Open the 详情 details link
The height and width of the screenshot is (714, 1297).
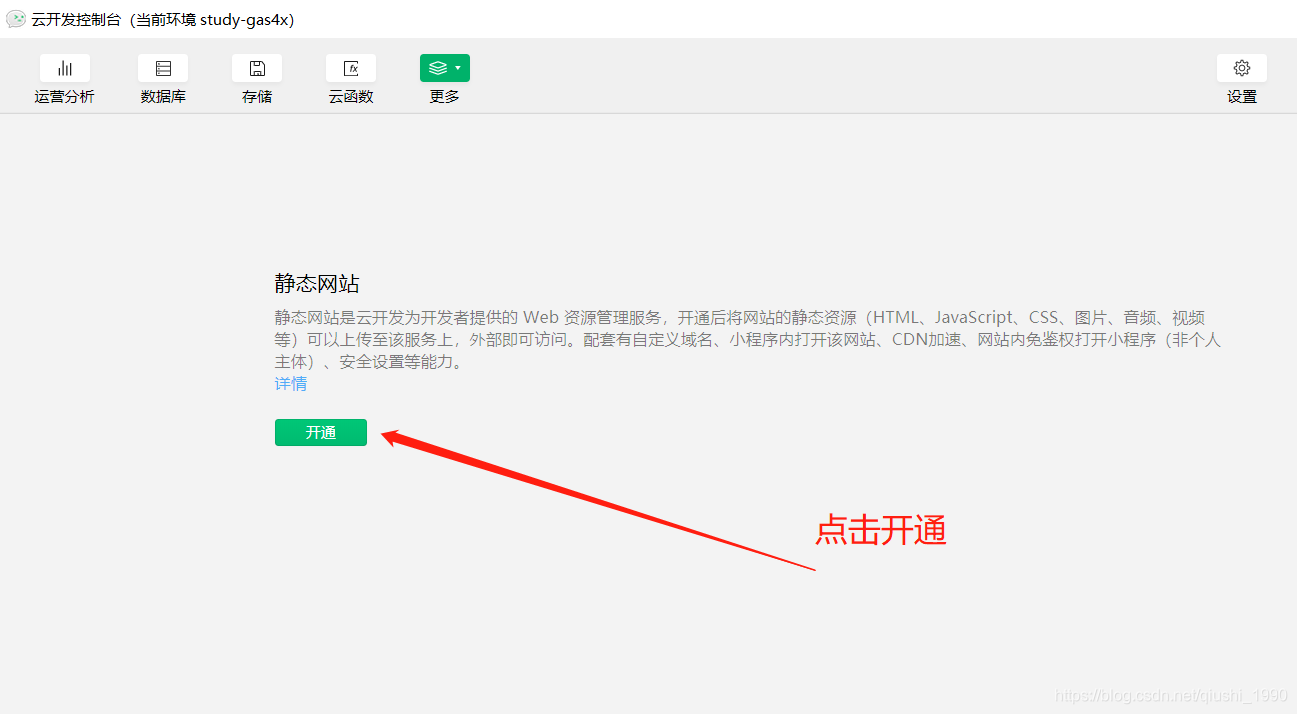[x=291, y=384]
